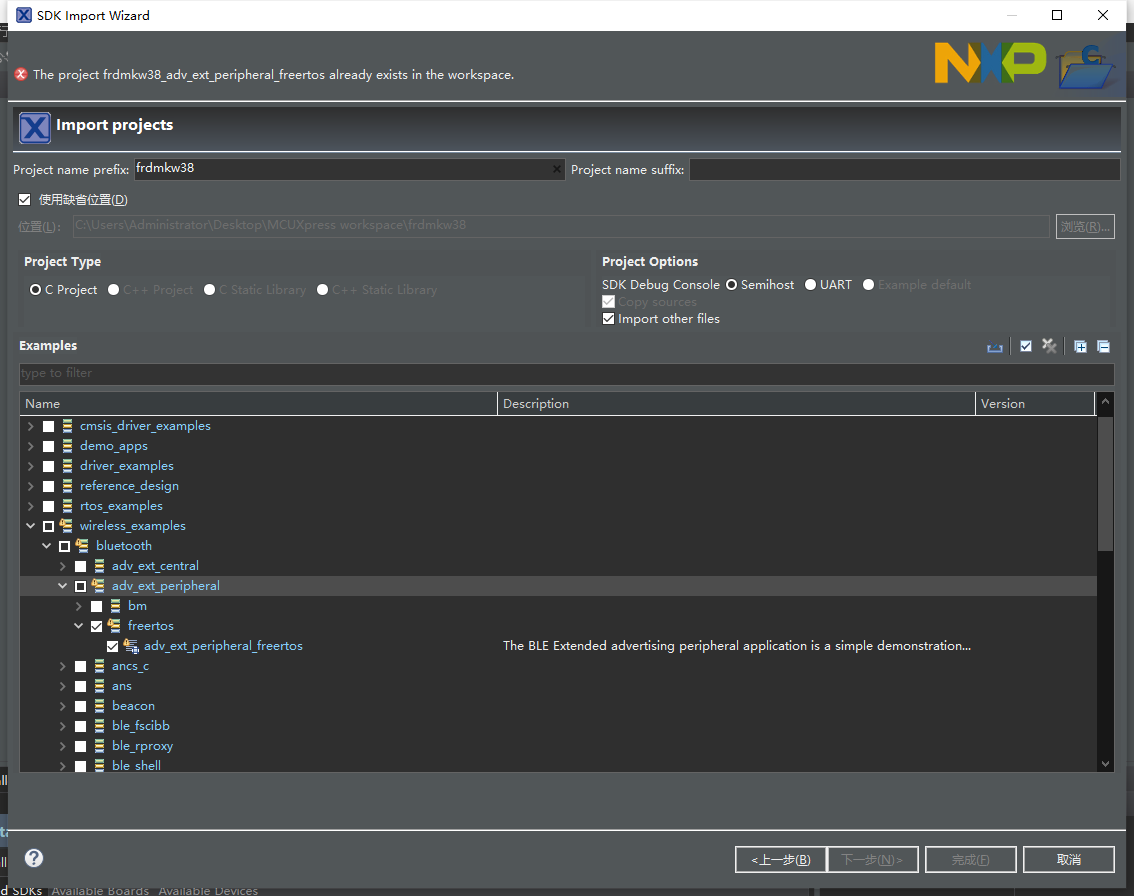The height and width of the screenshot is (896, 1134).
Task: Click the Description column header
Action: click(736, 404)
